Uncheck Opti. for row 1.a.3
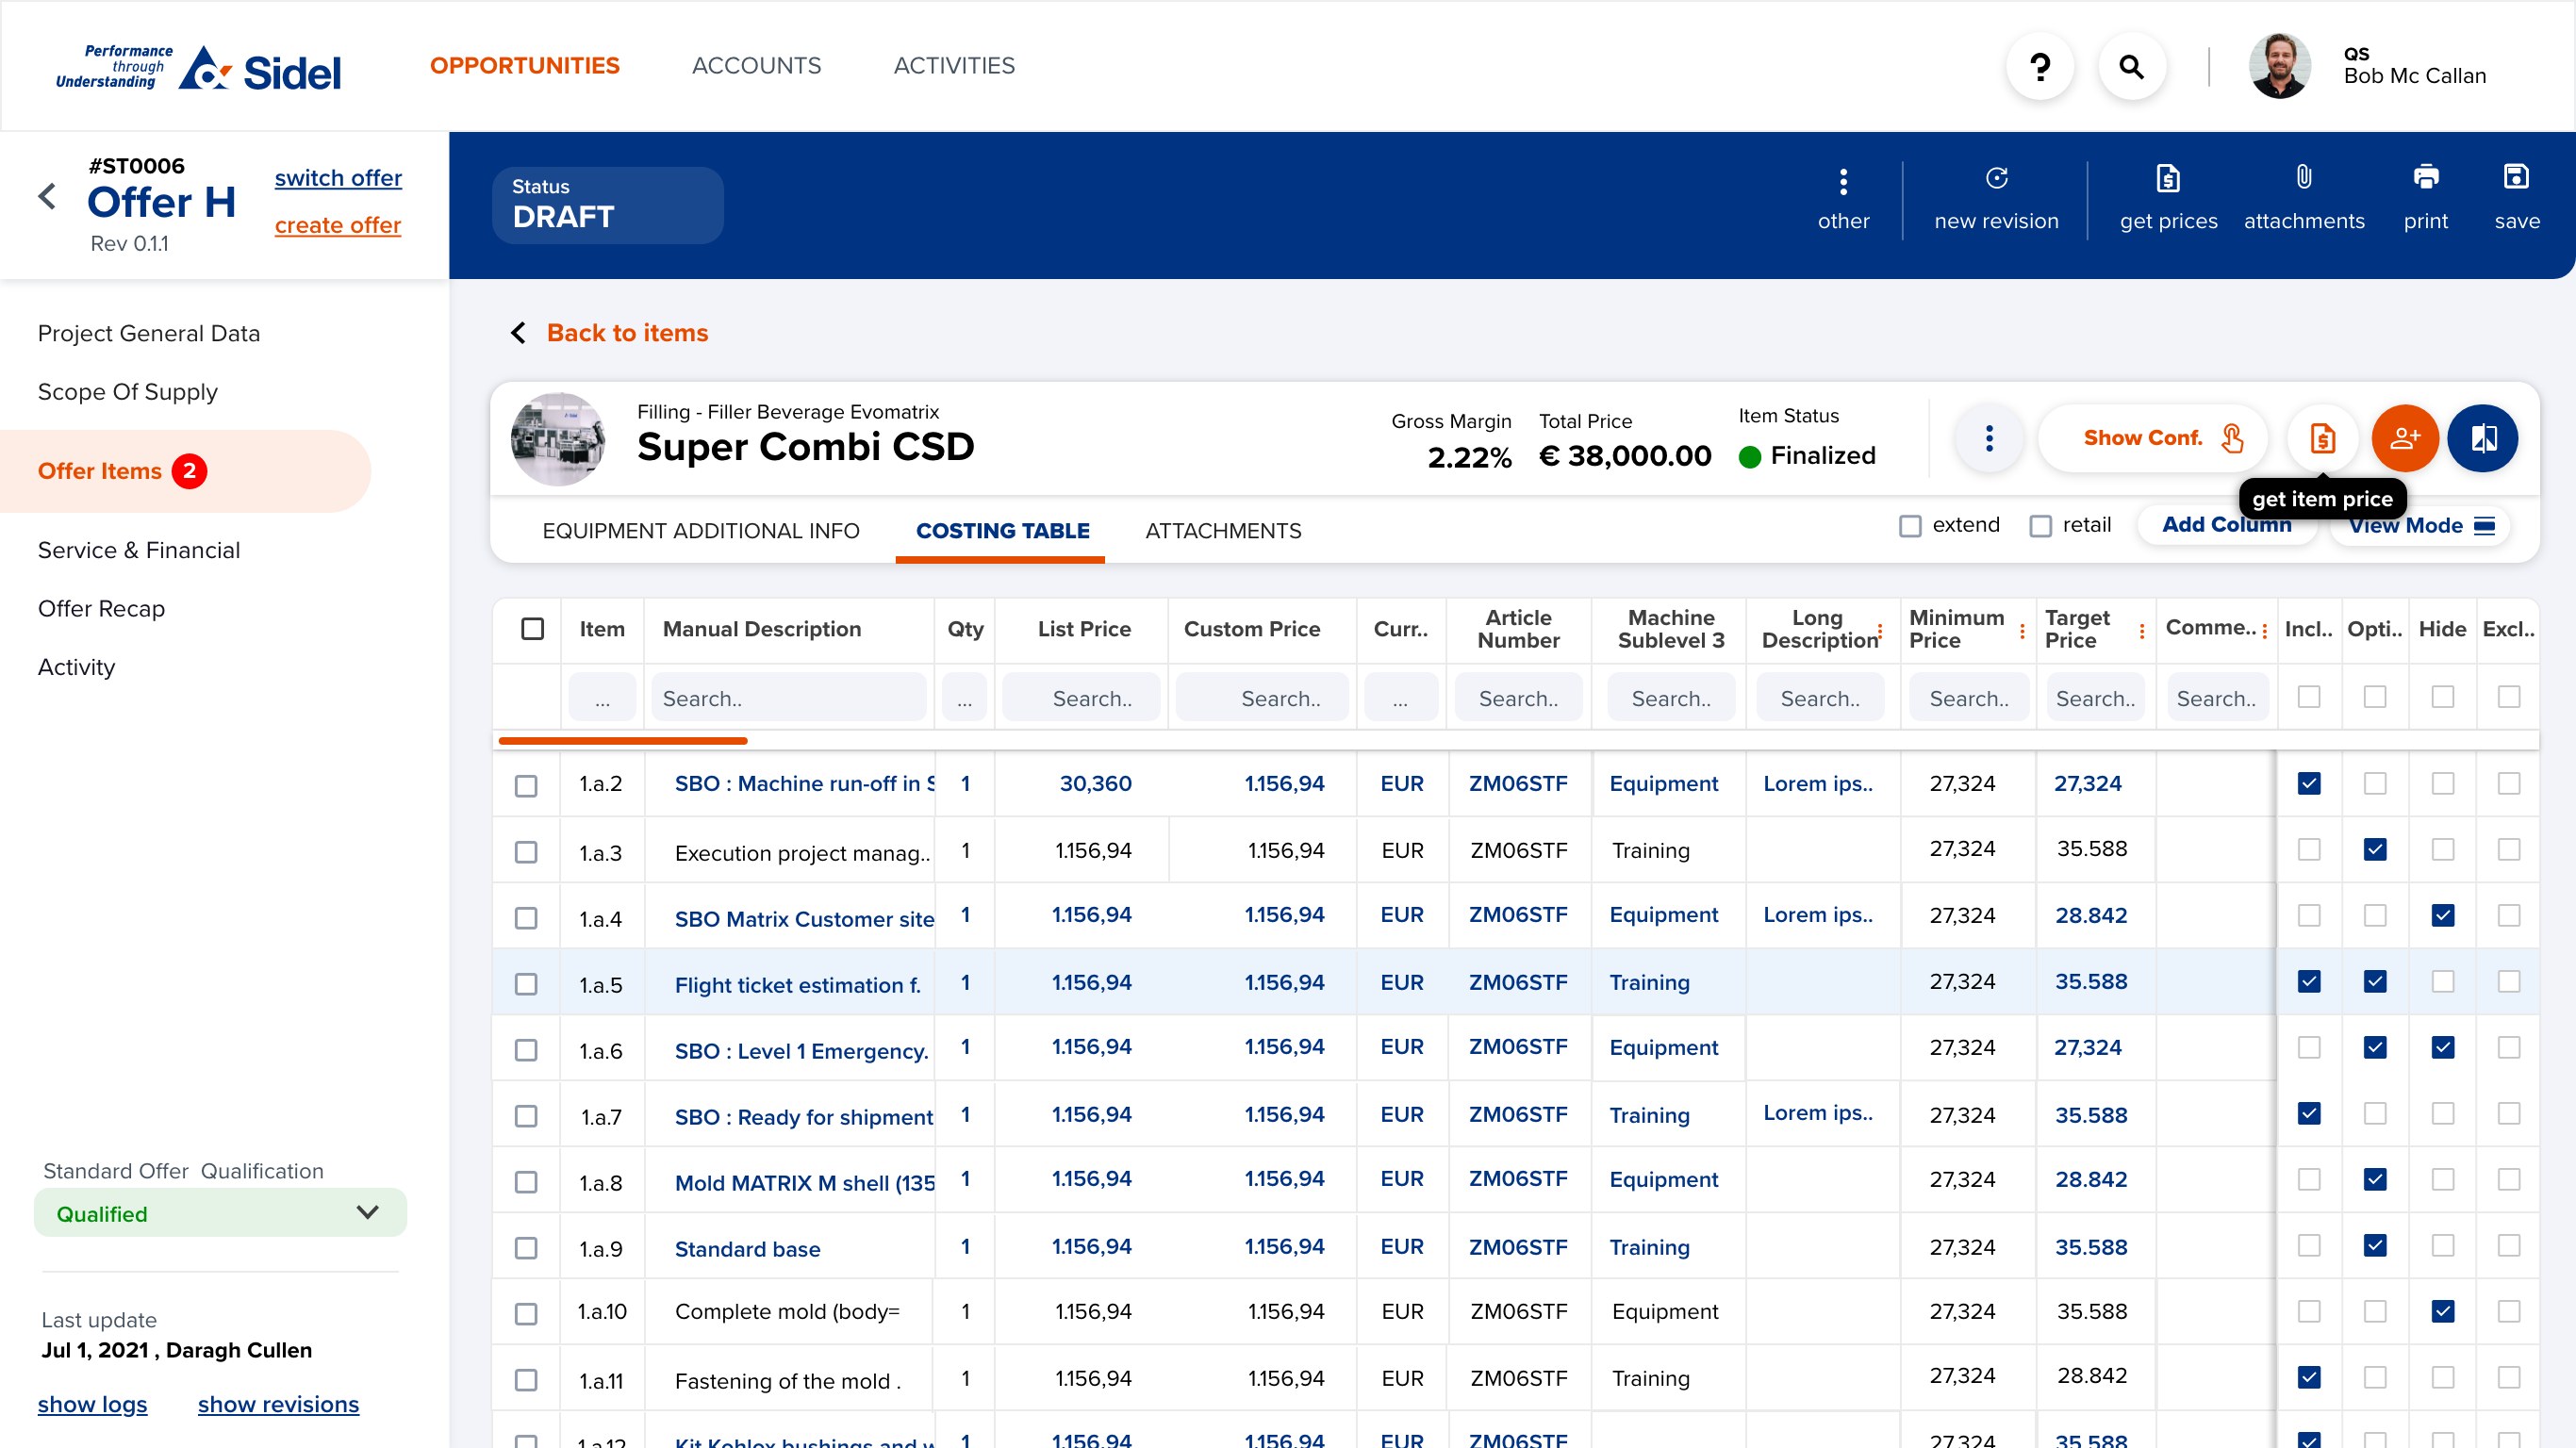2576x1448 pixels. point(2374,849)
